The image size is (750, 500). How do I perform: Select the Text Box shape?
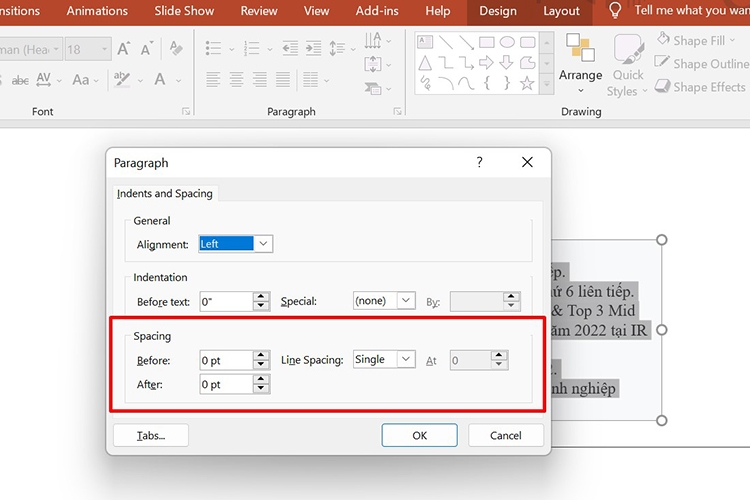click(425, 42)
